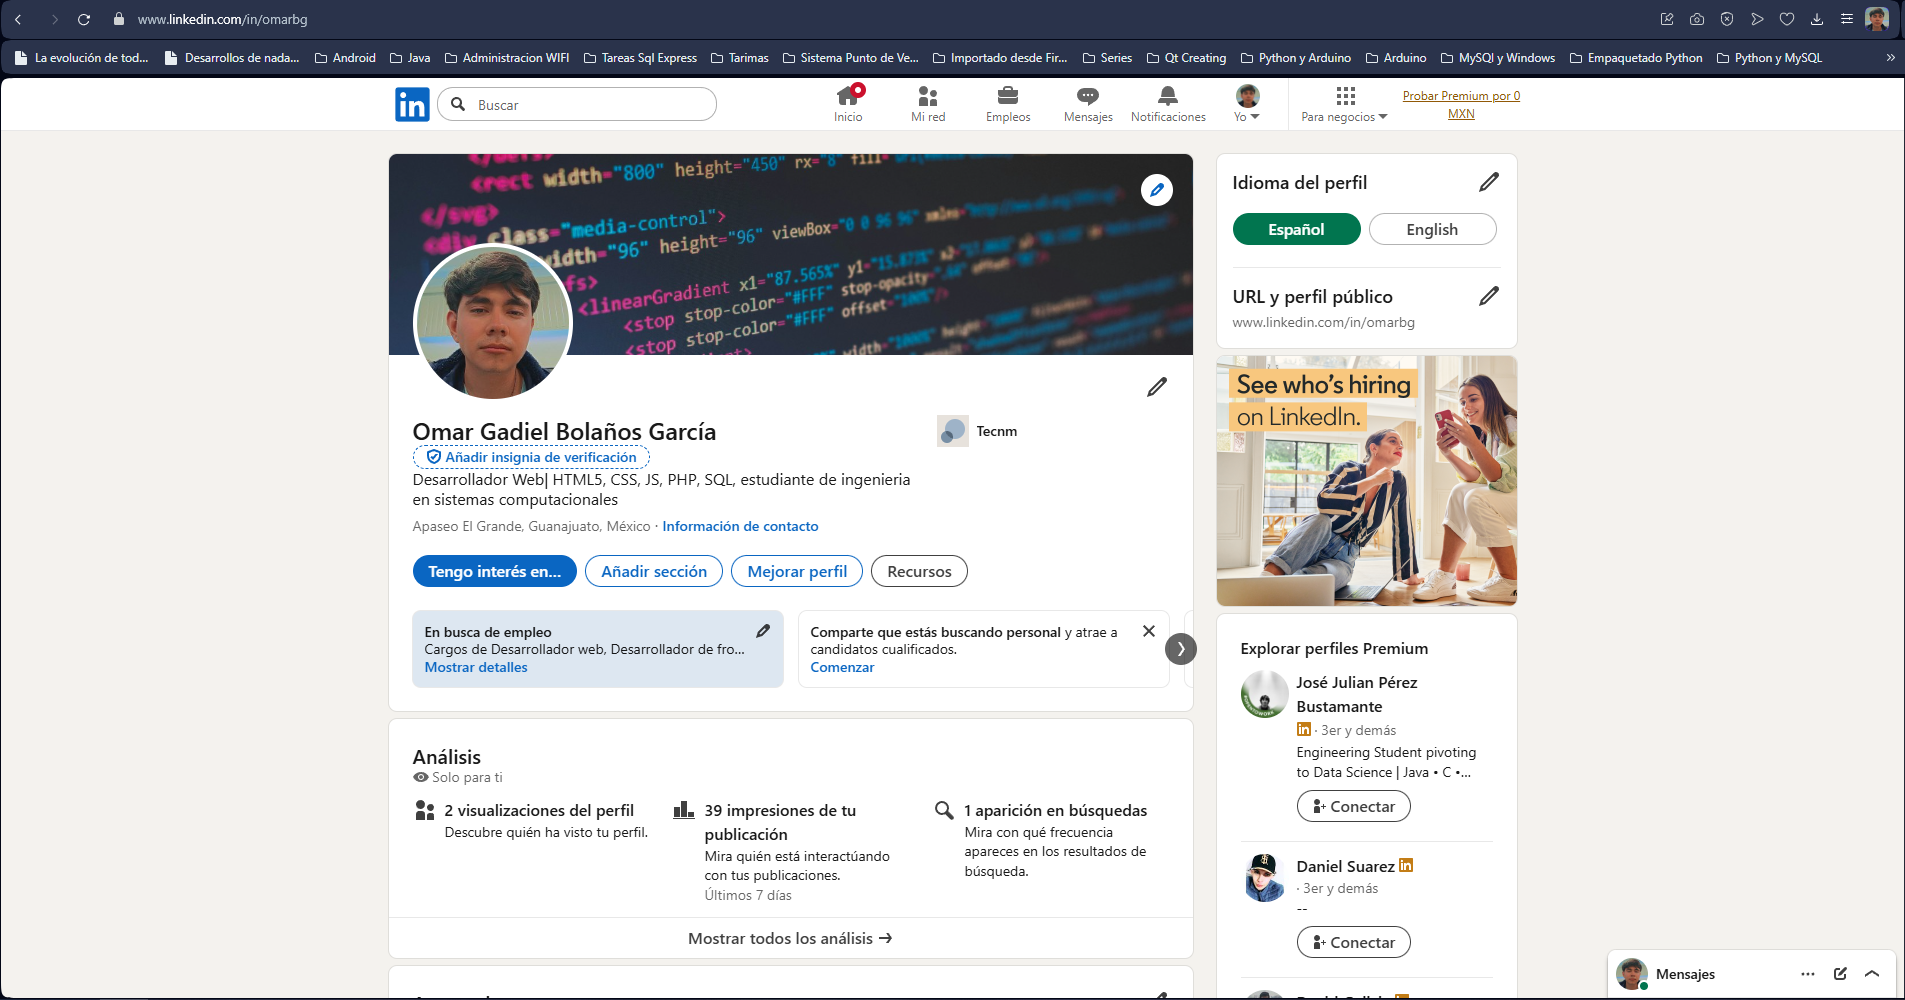Open Inicio home feed icon
The height and width of the screenshot is (1000, 1905).
[x=848, y=104]
